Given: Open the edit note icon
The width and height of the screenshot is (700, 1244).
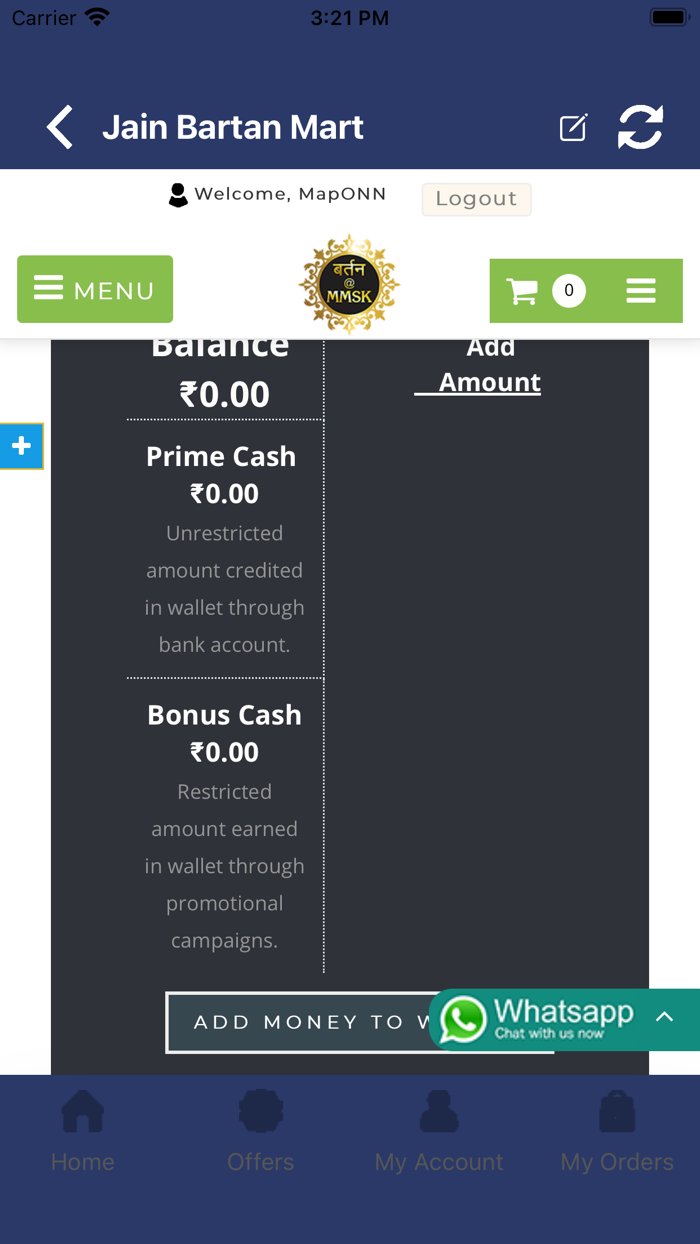Looking at the screenshot, I should 573,128.
